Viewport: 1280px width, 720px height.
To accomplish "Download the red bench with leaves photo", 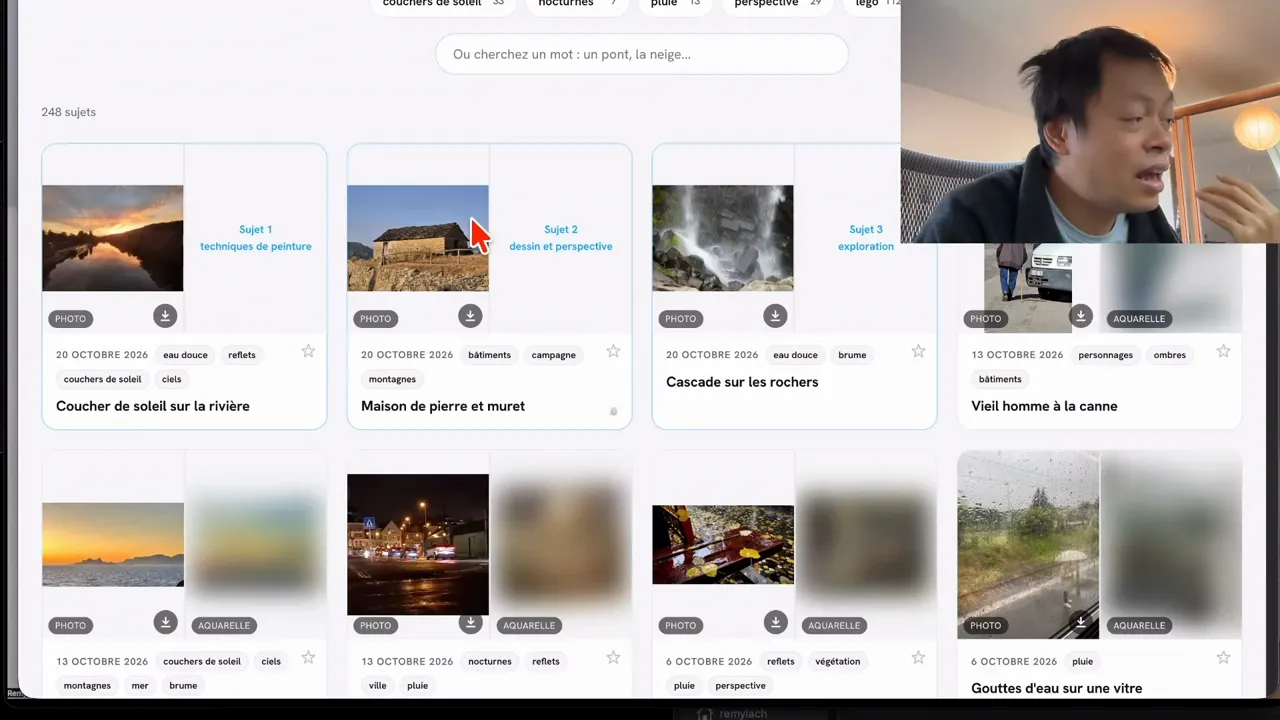I will click(x=775, y=622).
